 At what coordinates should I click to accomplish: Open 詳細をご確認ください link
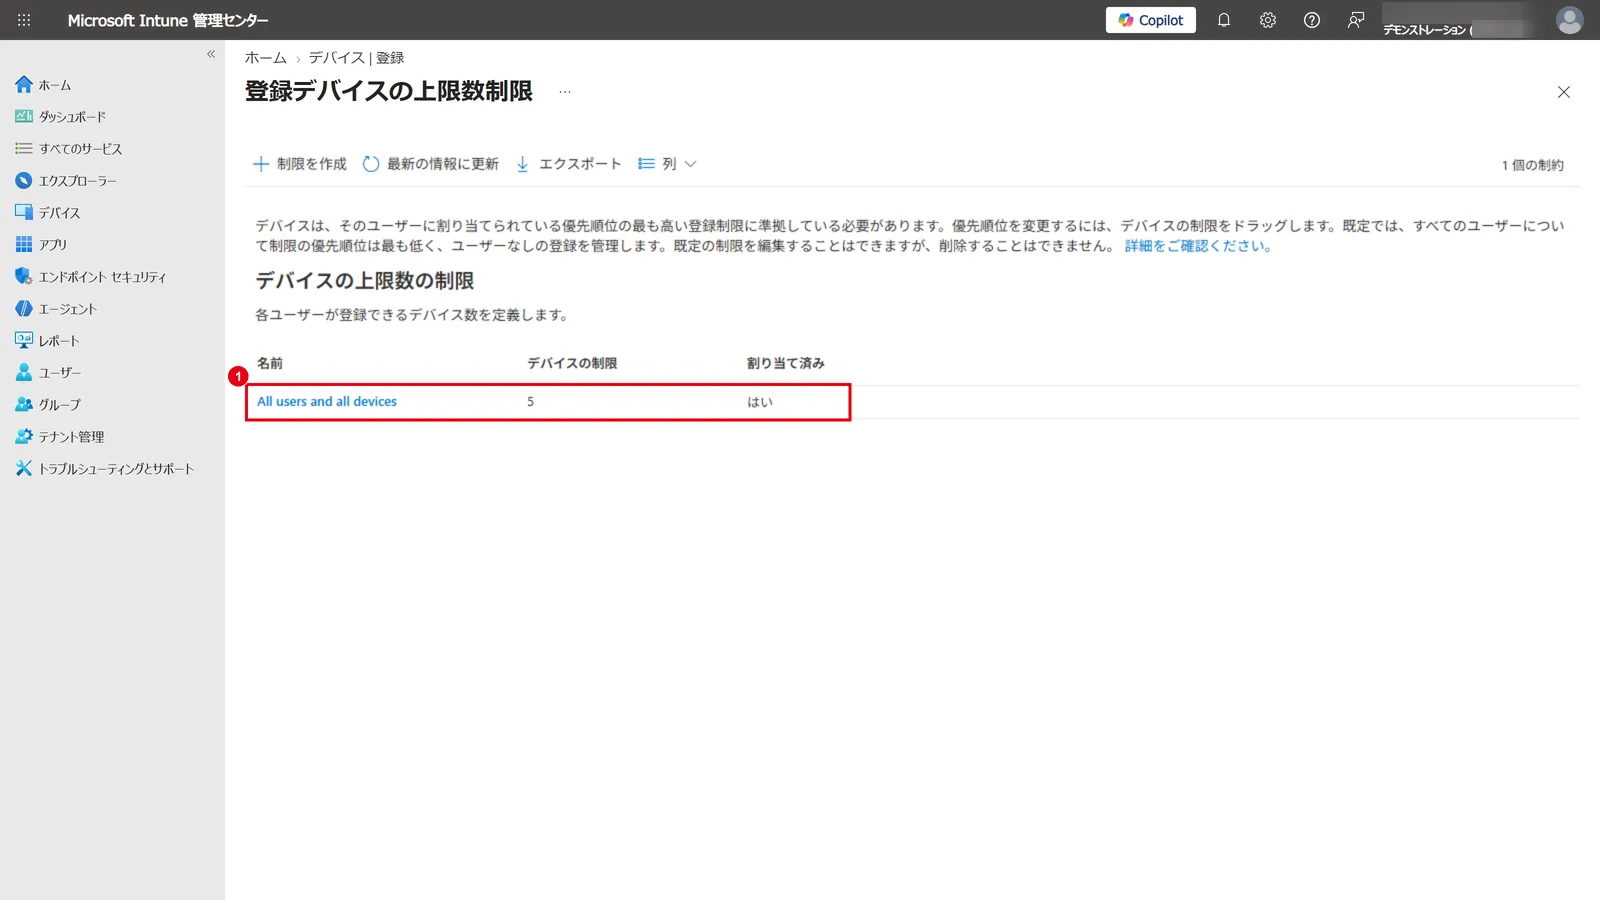pyautogui.click(x=1198, y=246)
